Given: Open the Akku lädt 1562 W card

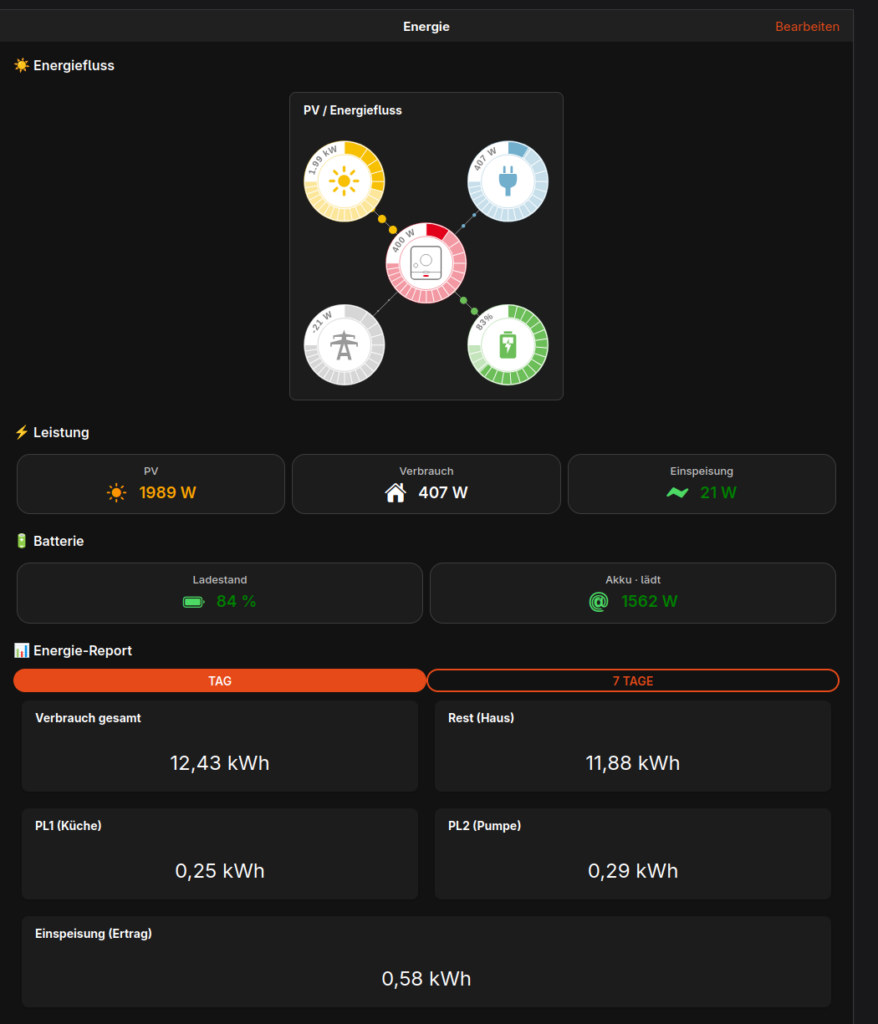Looking at the screenshot, I should click(x=633, y=593).
